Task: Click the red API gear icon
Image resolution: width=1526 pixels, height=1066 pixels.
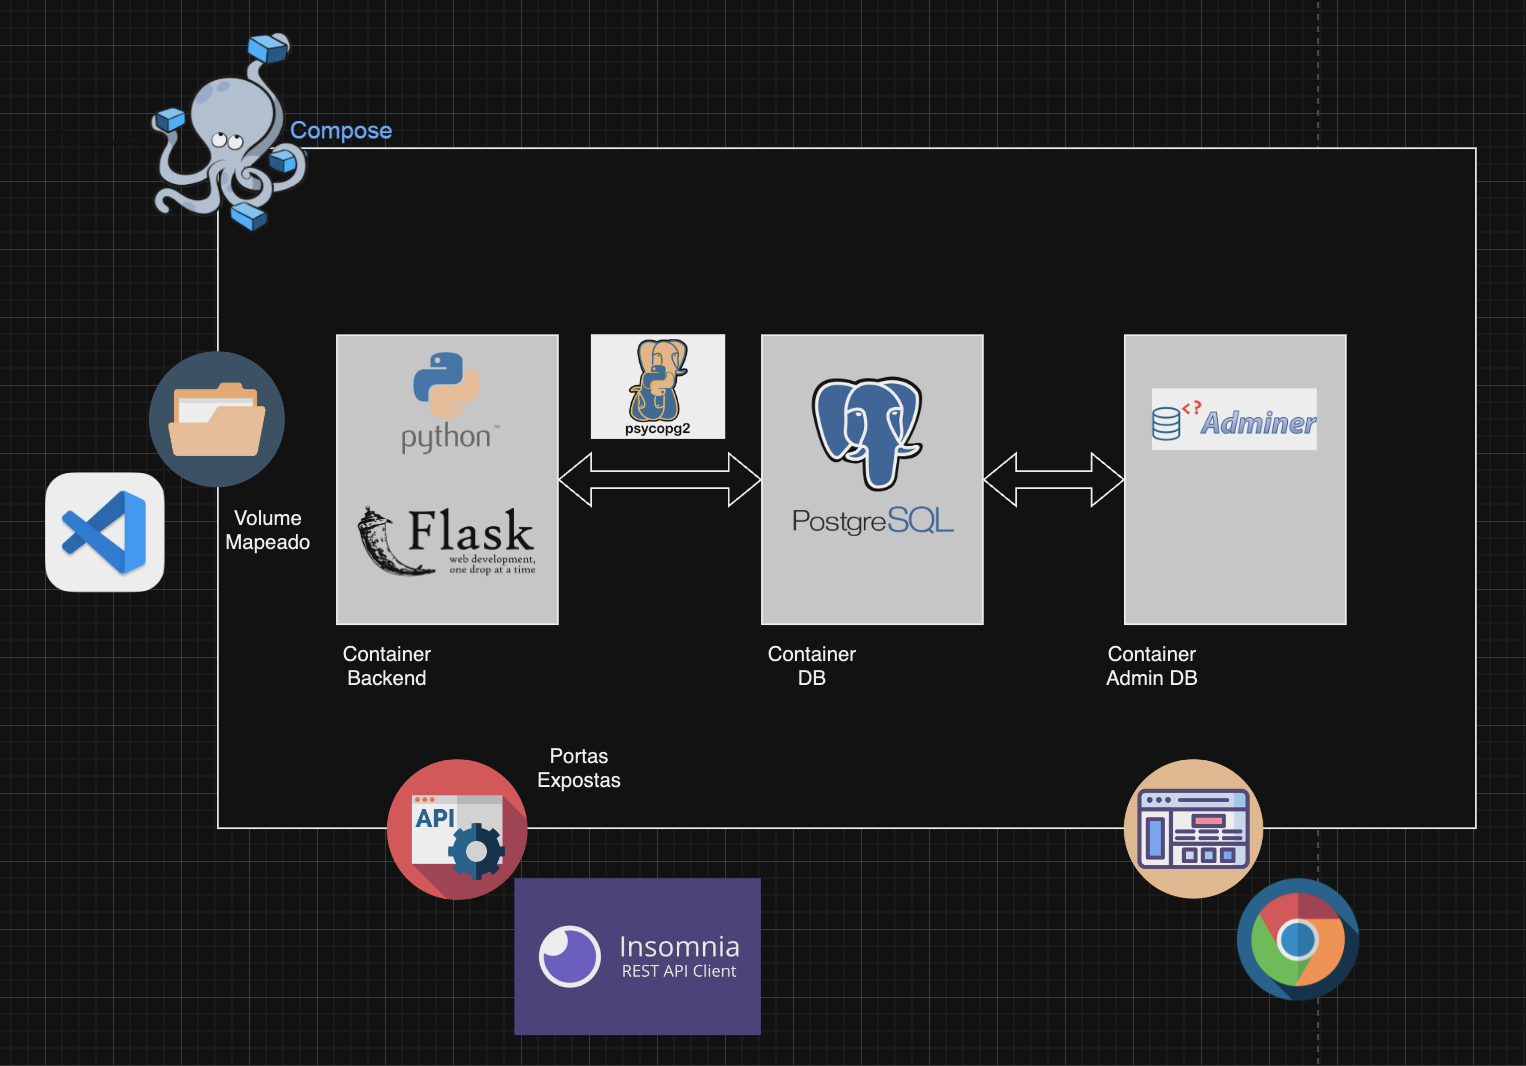Action: (457, 829)
